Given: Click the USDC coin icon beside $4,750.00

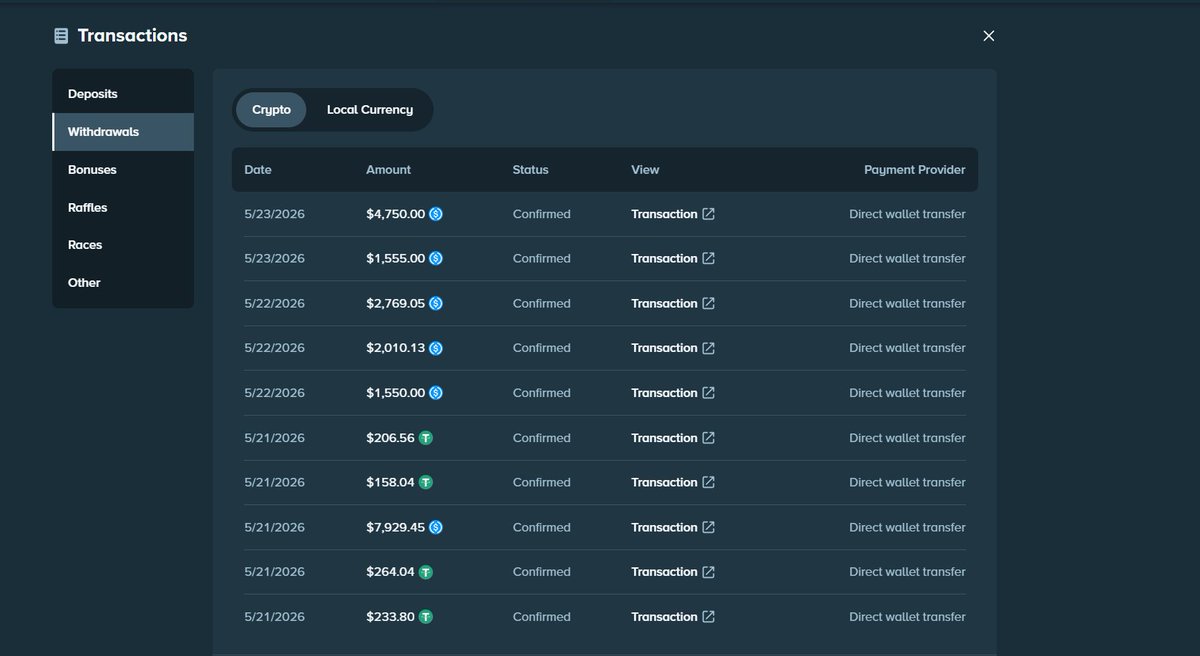Looking at the screenshot, I should [x=436, y=214].
